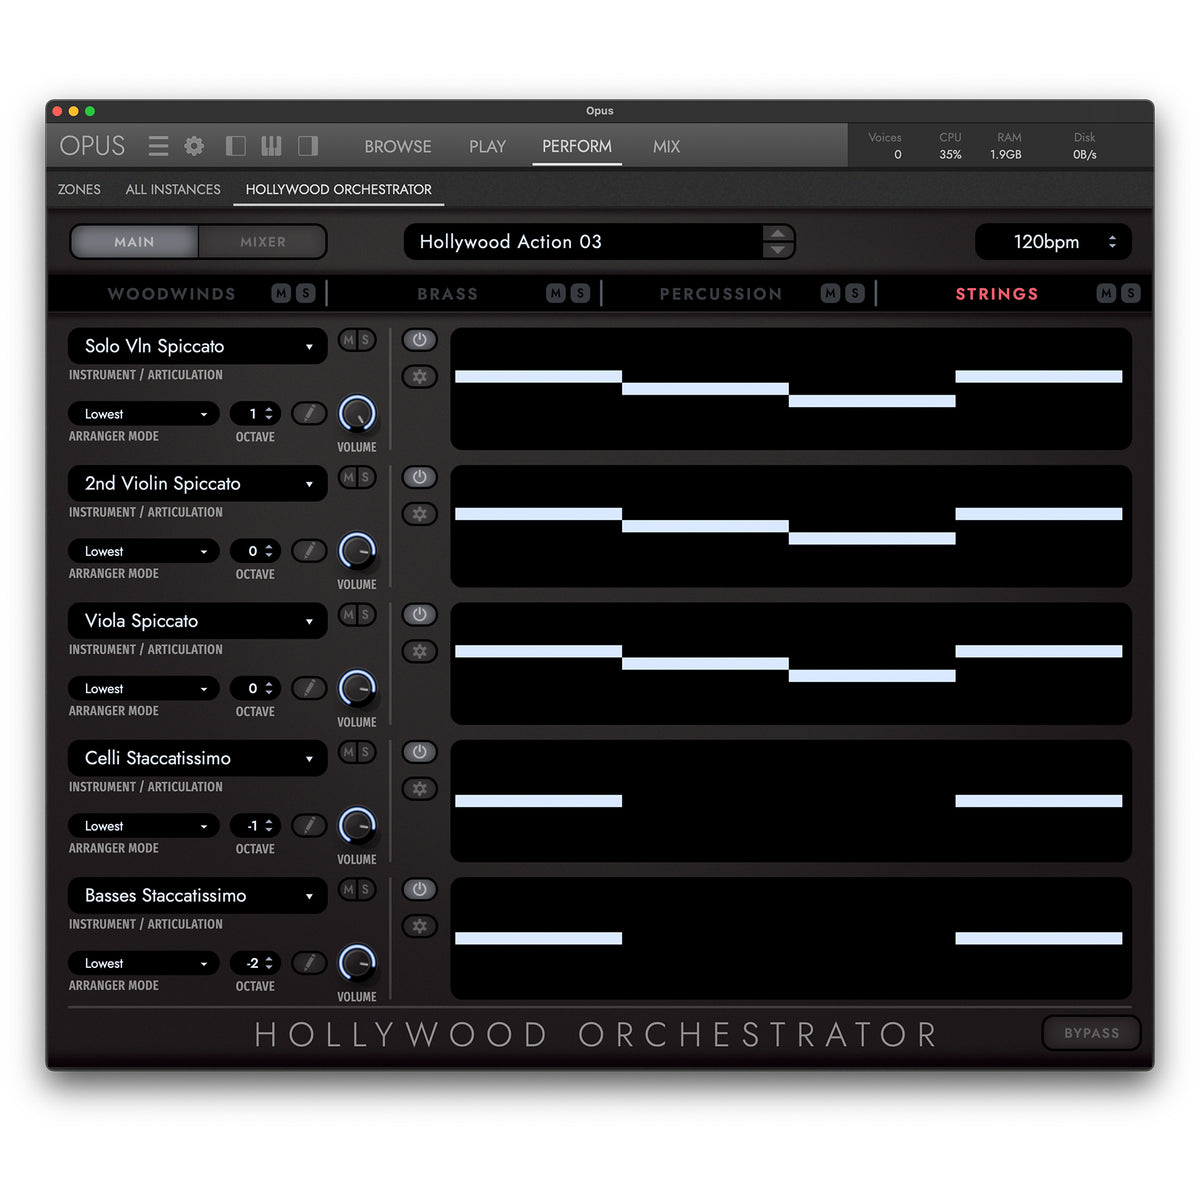Image resolution: width=1200 pixels, height=1200 pixels.
Task: Open Celli Staccatissimo pattern settings gear
Action: [x=420, y=789]
